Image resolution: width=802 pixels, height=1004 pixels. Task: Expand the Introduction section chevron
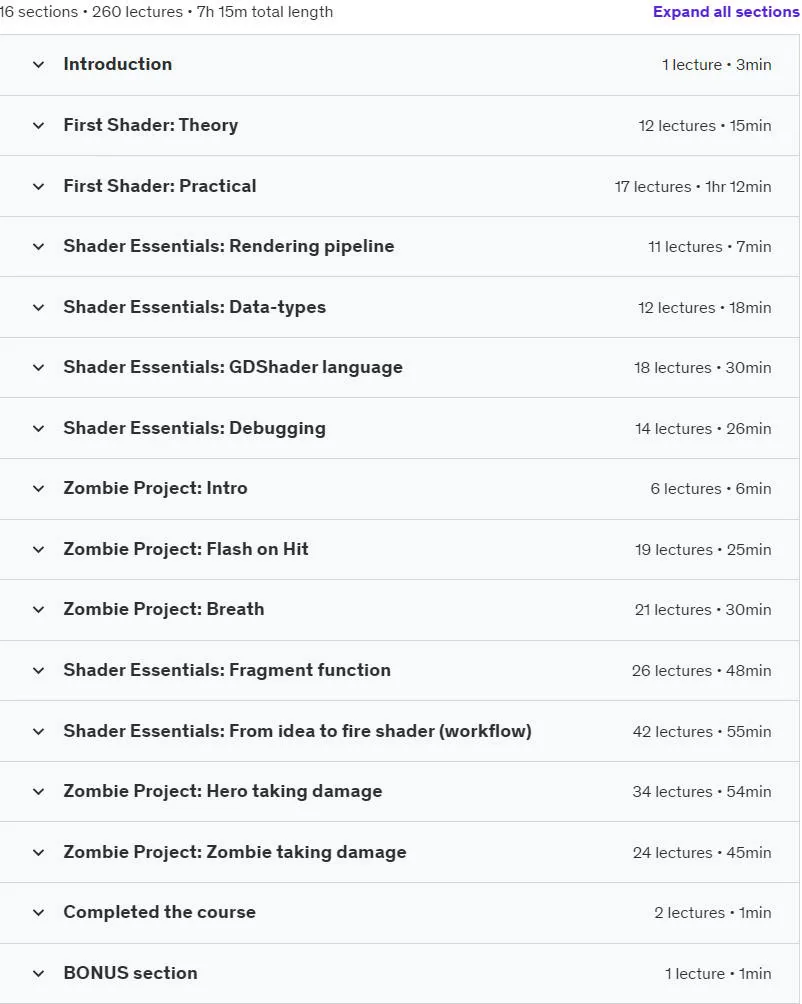coord(38,65)
